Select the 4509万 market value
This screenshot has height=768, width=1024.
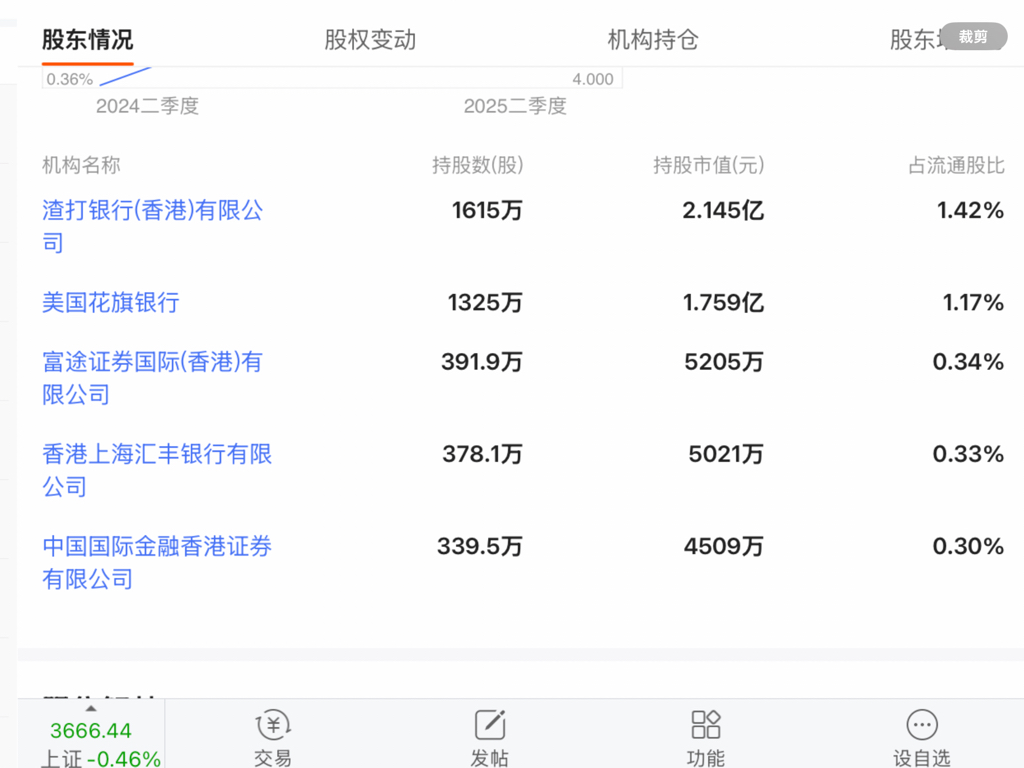pos(724,546)
